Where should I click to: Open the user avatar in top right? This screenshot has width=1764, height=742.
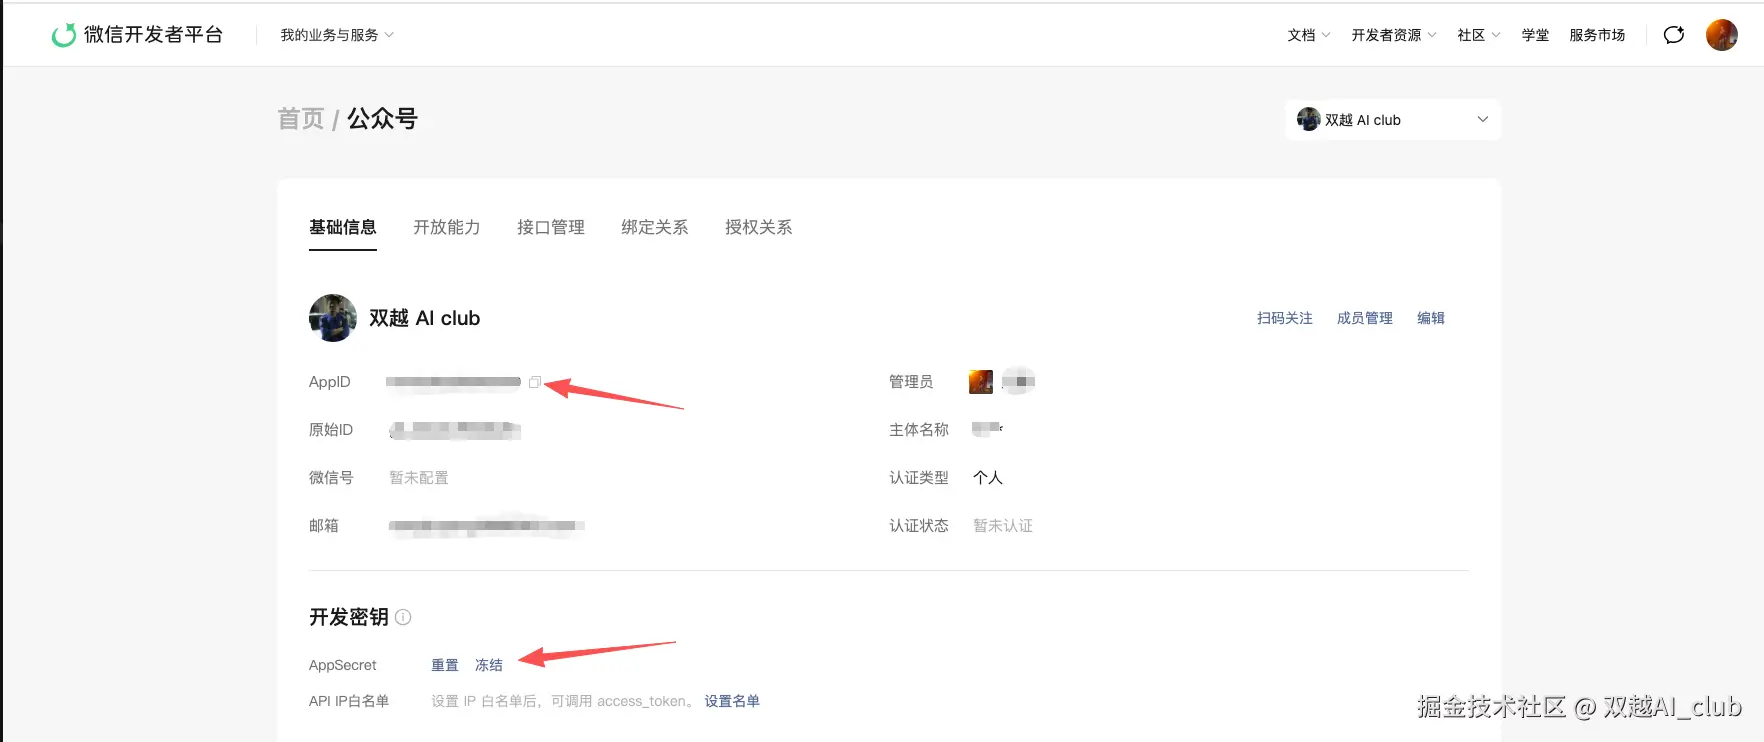(x=1721, y=35)
